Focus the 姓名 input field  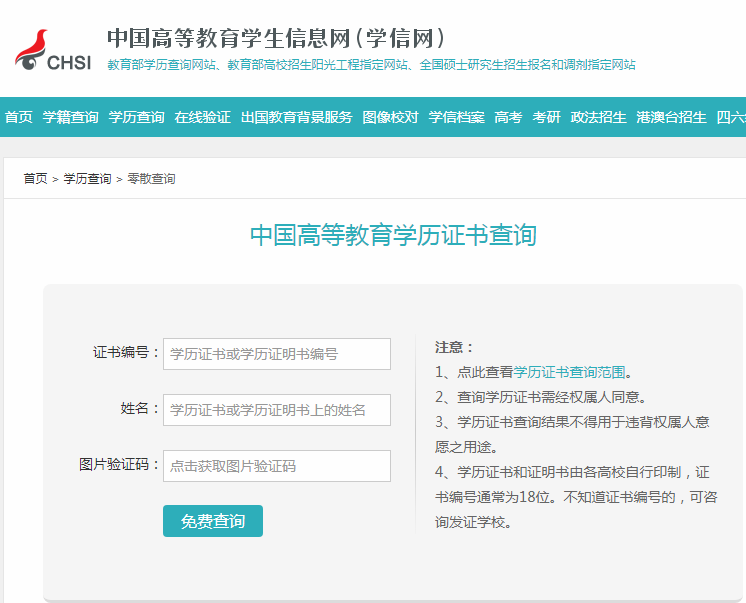[x=277, y=410]
